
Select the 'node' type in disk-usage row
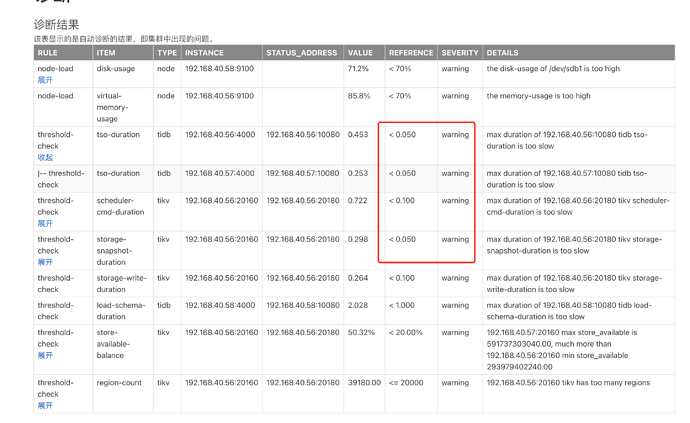pyautogui.click(x=166, y=69)
